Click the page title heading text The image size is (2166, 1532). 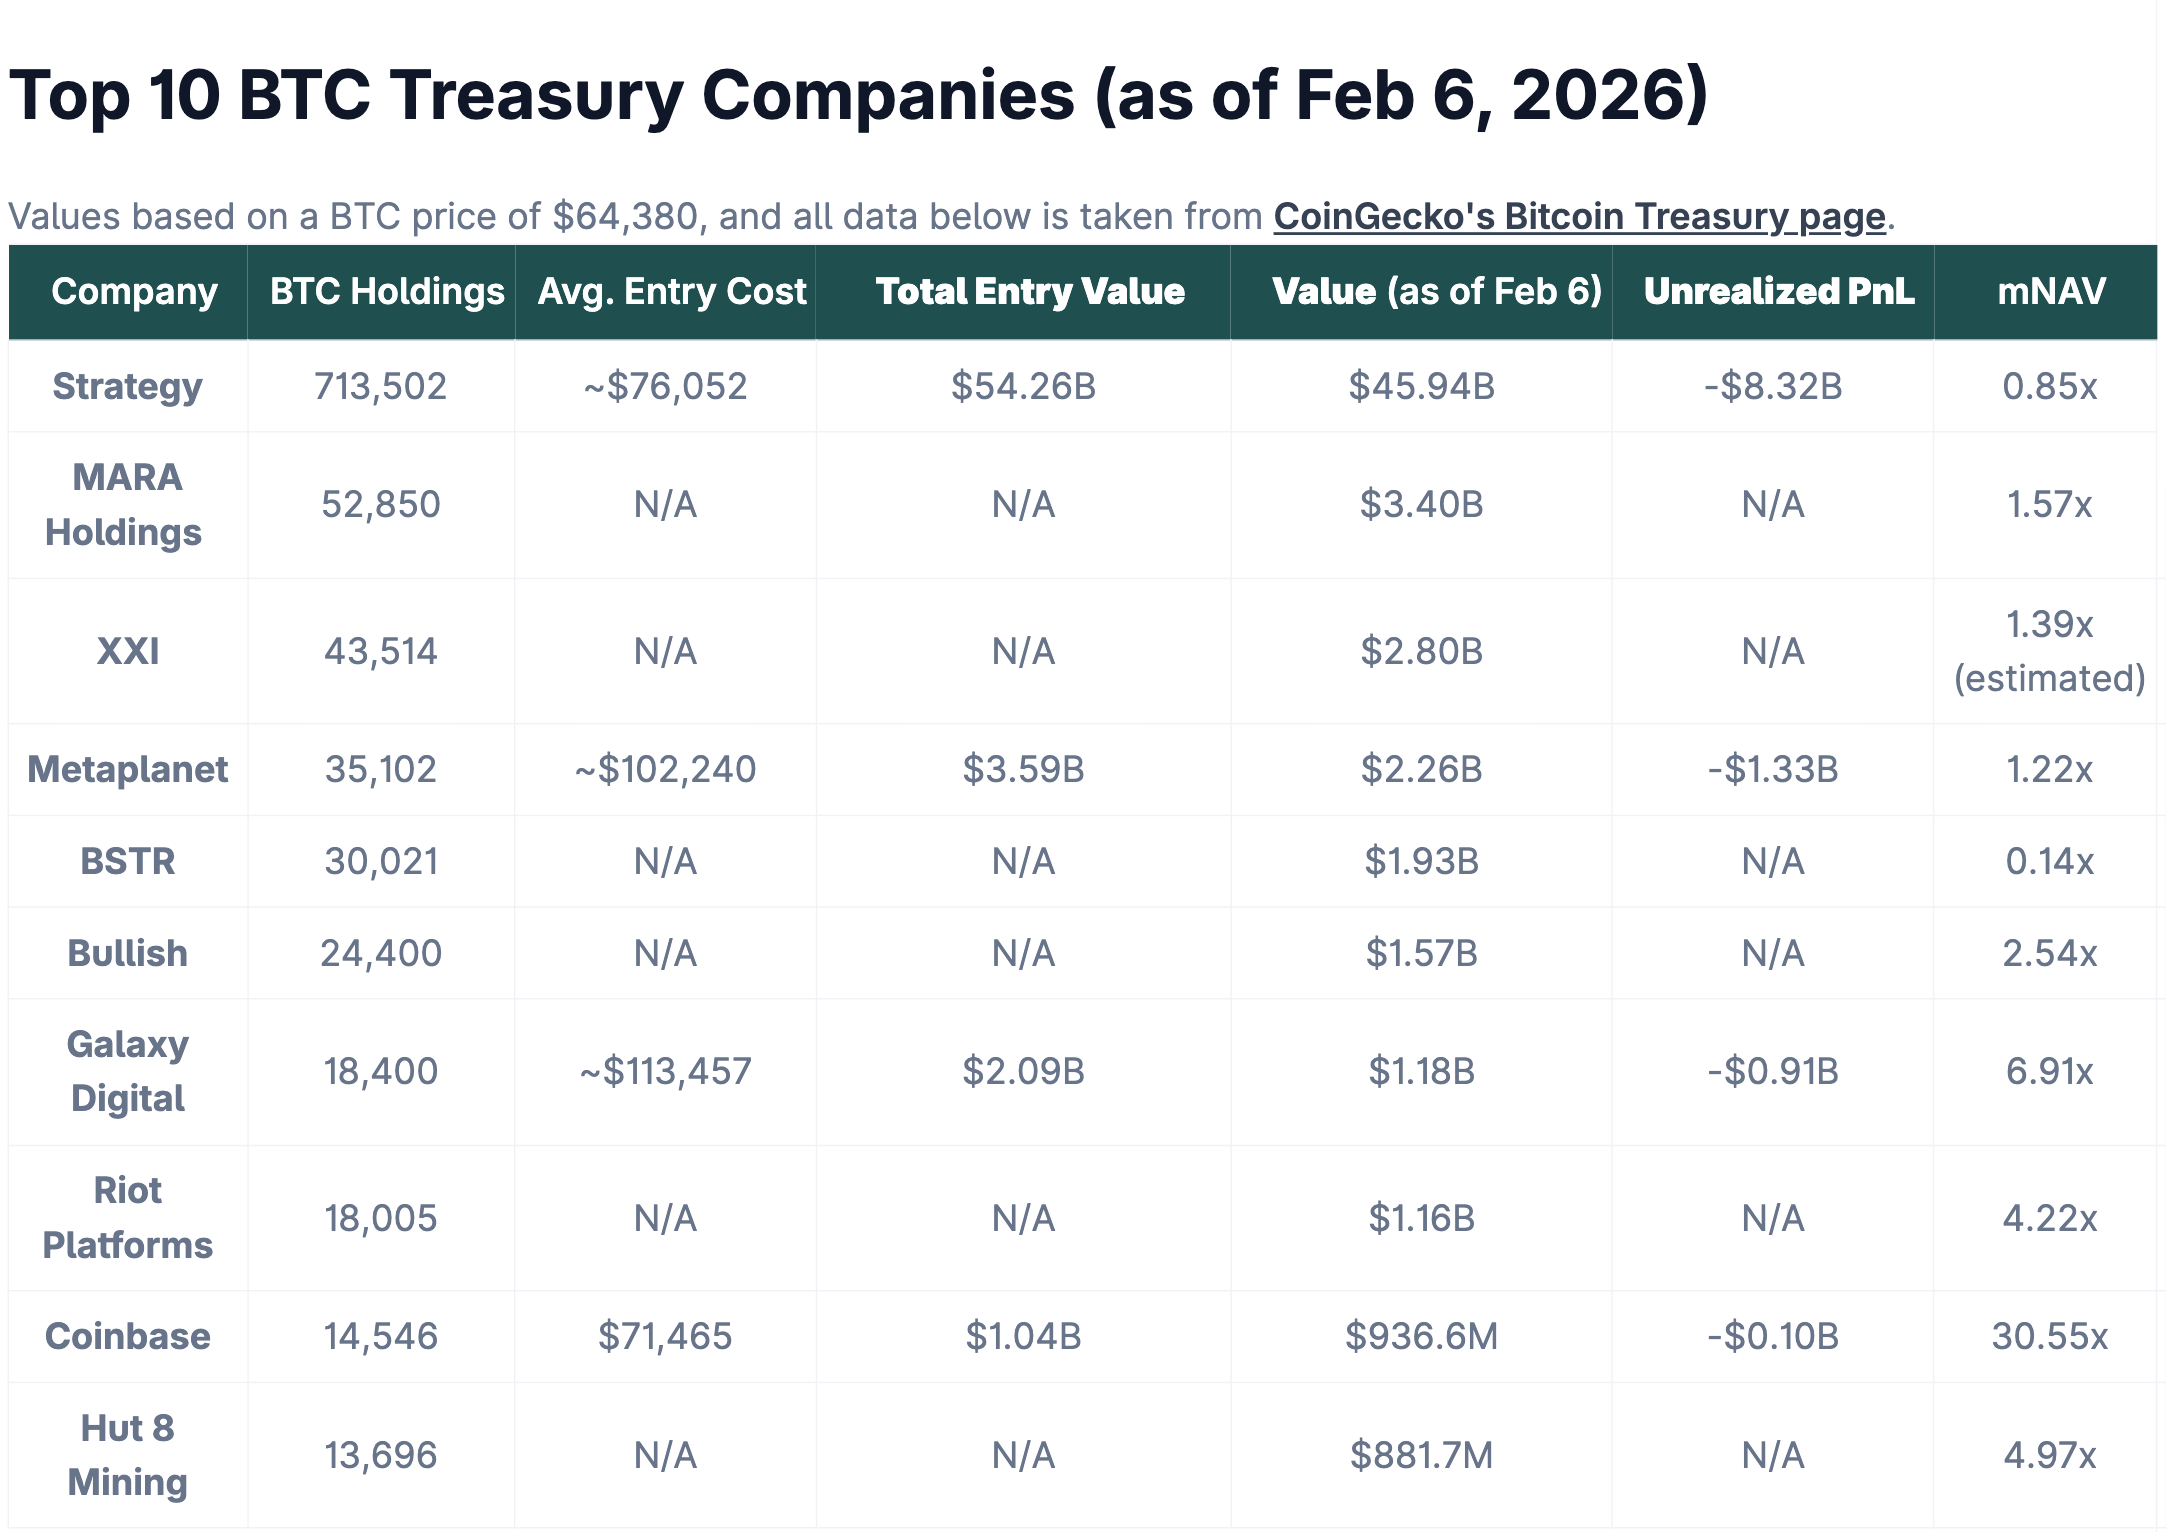(858, 96)
